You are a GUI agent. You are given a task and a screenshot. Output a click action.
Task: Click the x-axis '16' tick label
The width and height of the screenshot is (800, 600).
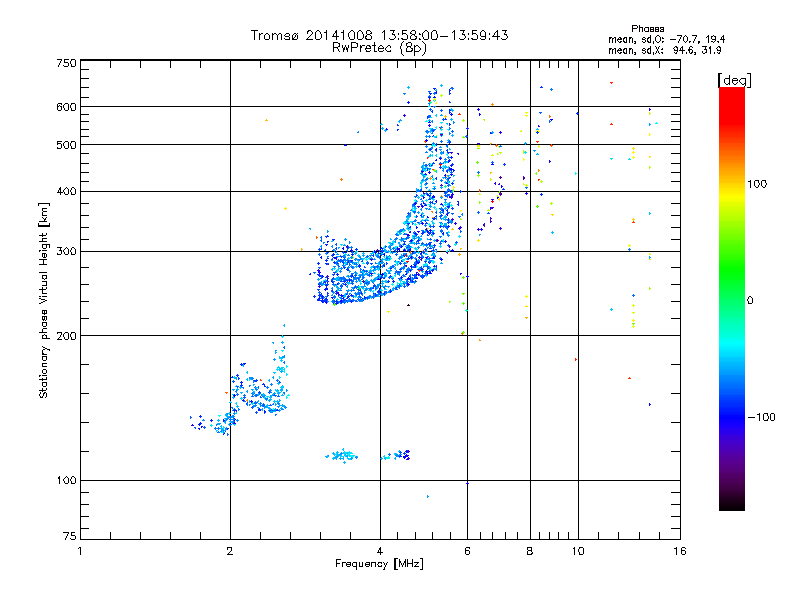pos(680,551)
